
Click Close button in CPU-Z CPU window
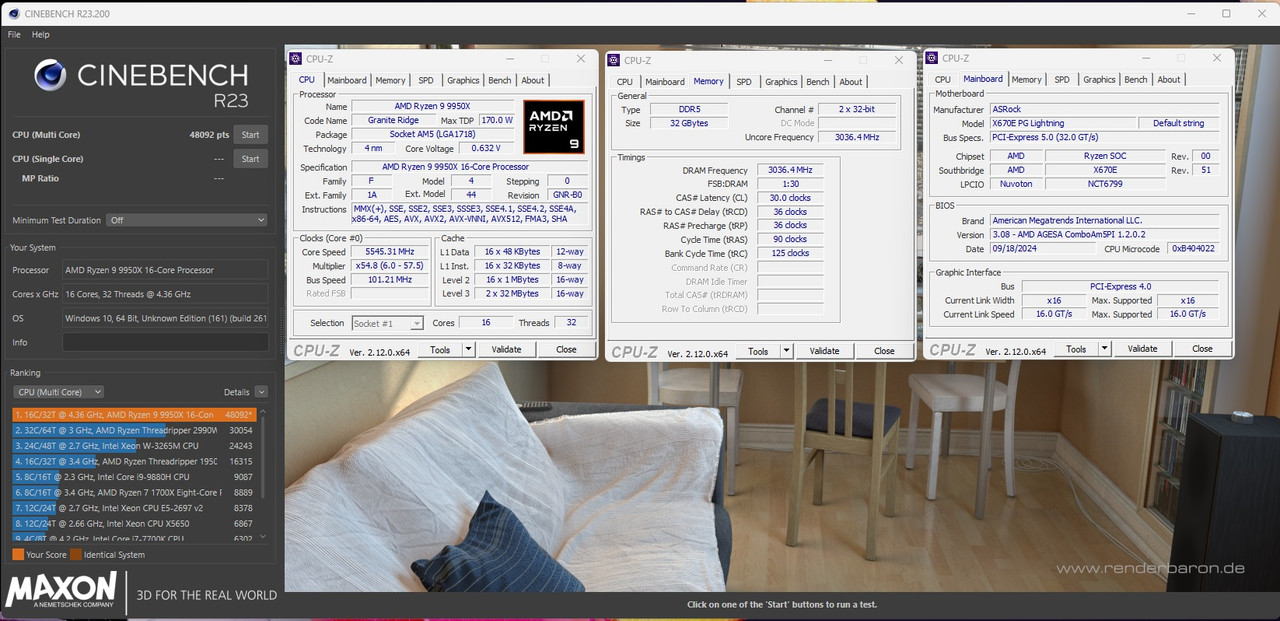click(566, 350)
